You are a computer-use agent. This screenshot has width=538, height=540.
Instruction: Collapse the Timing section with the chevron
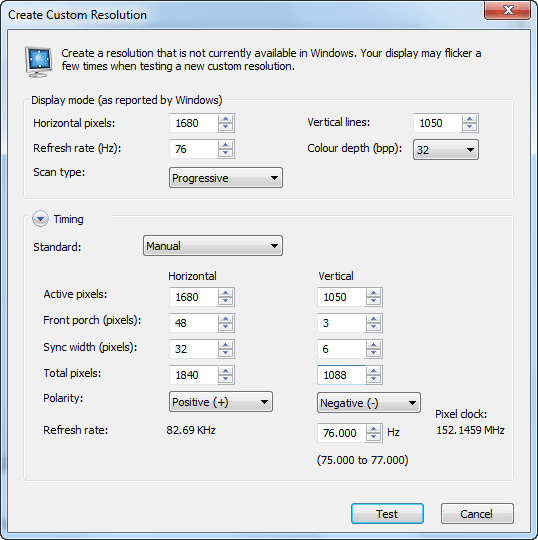40,219
